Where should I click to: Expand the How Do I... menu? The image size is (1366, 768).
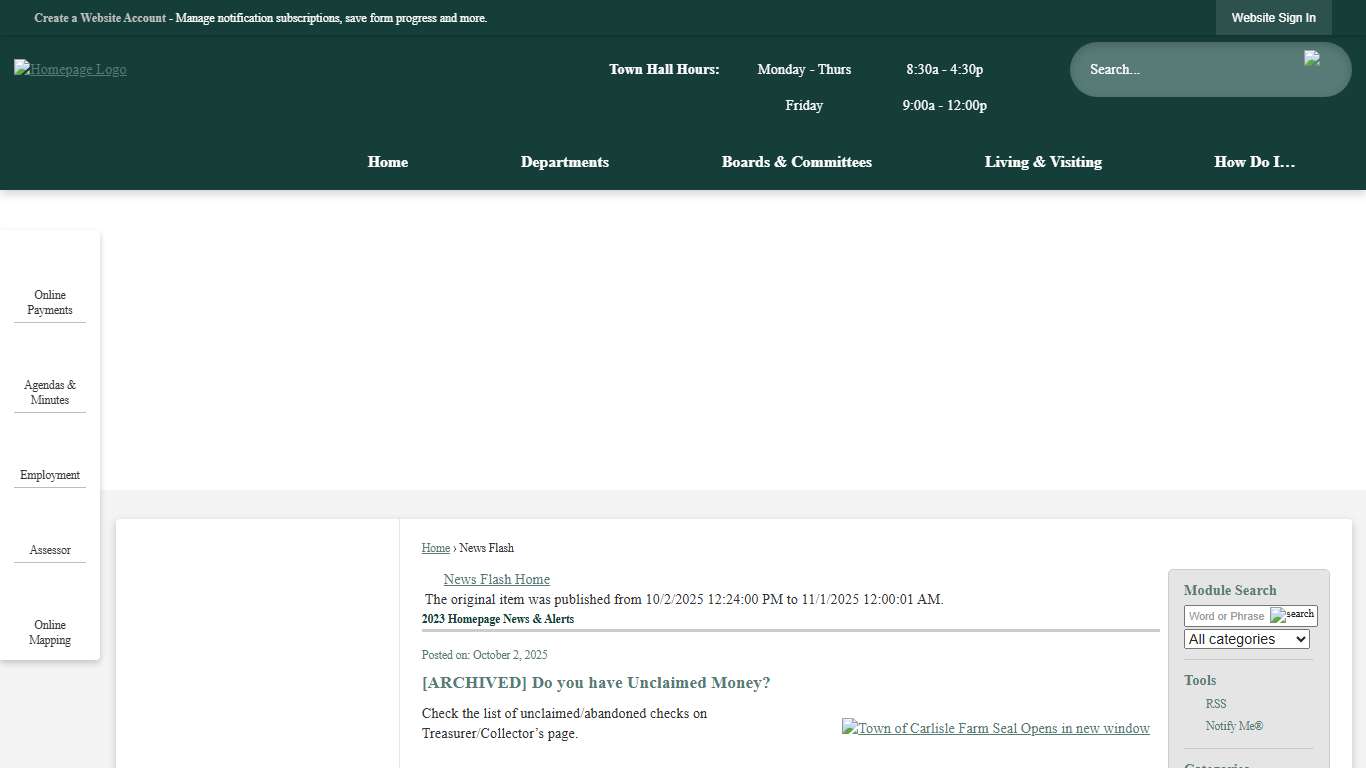1254,162
